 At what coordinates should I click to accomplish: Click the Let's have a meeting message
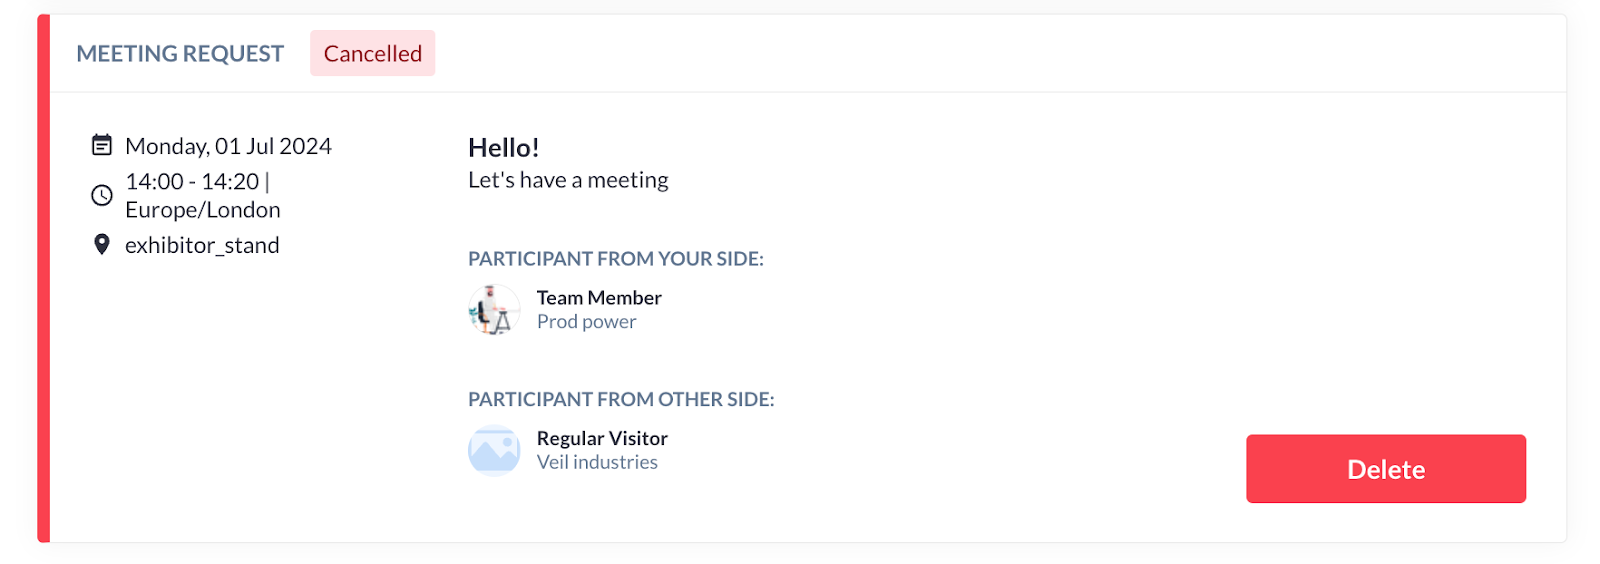[568, 180]
